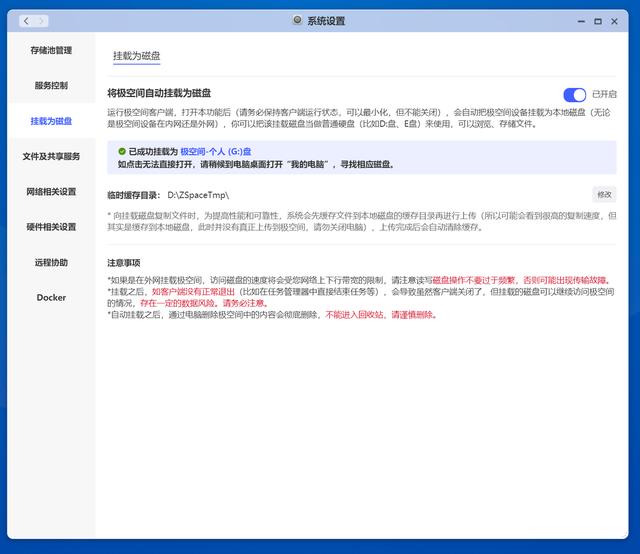Select 挂载为磁盘 in the sidebar

pyautogui.click(x=51, y=121)
